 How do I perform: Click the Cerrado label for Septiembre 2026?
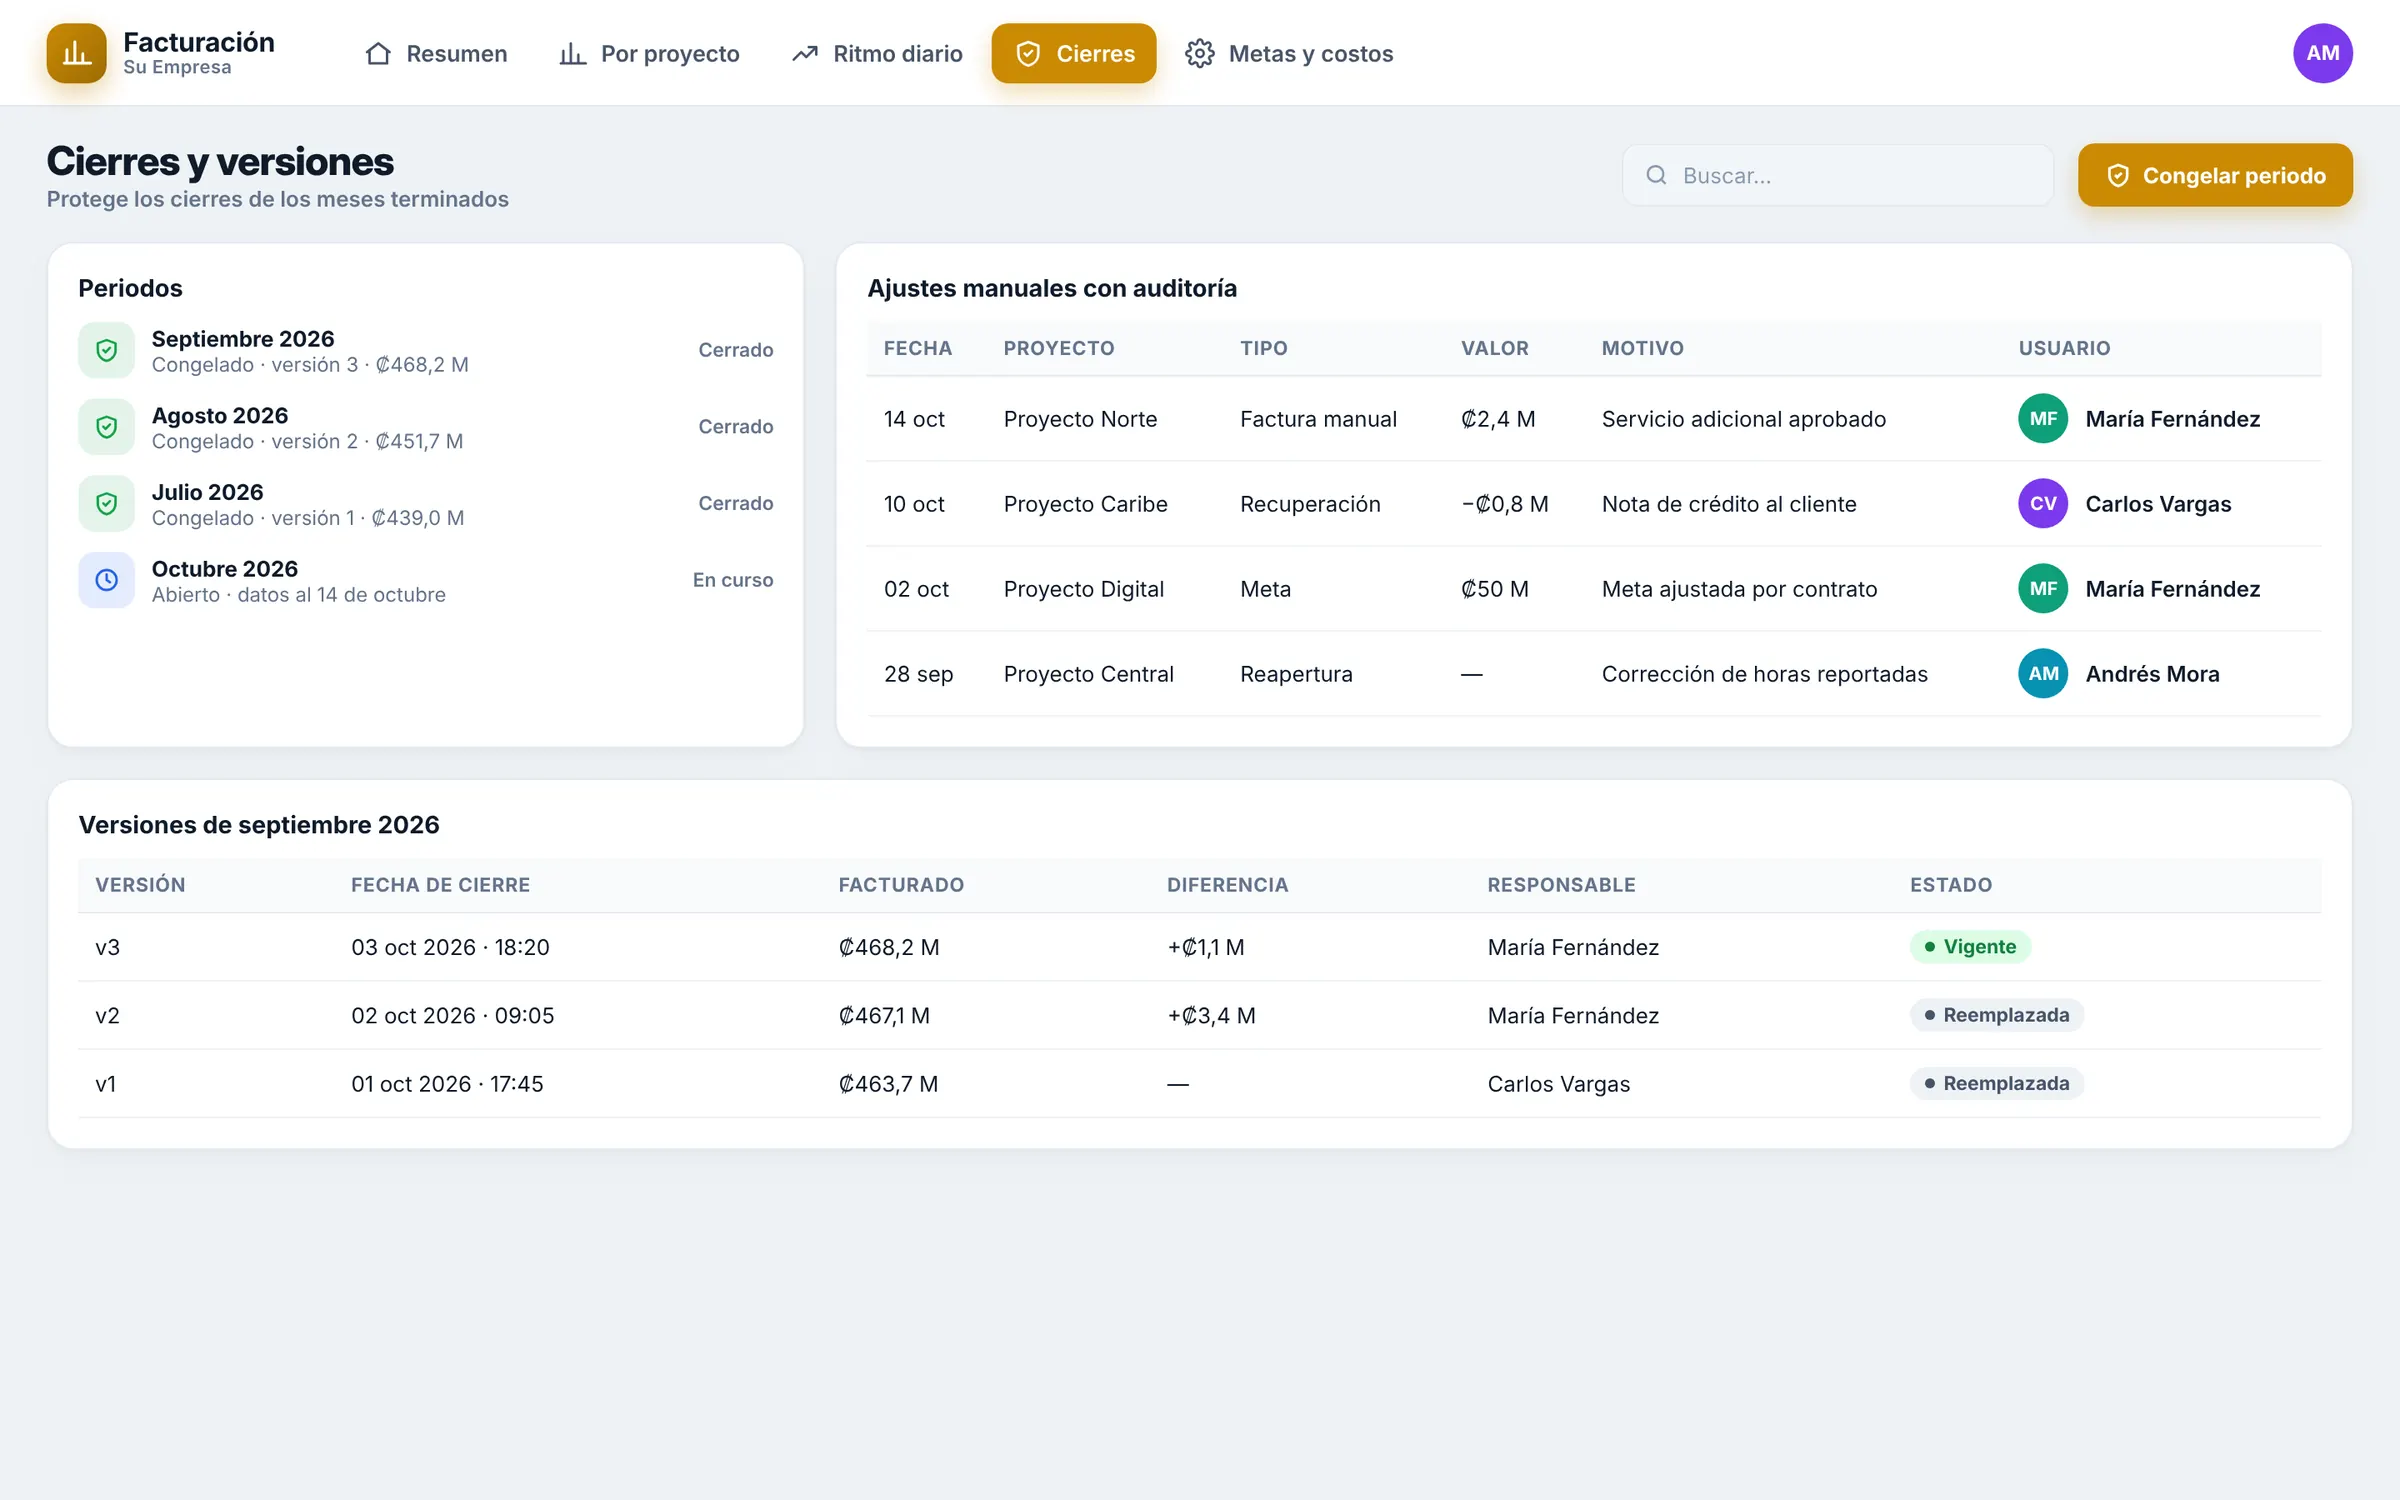[735, 350]
